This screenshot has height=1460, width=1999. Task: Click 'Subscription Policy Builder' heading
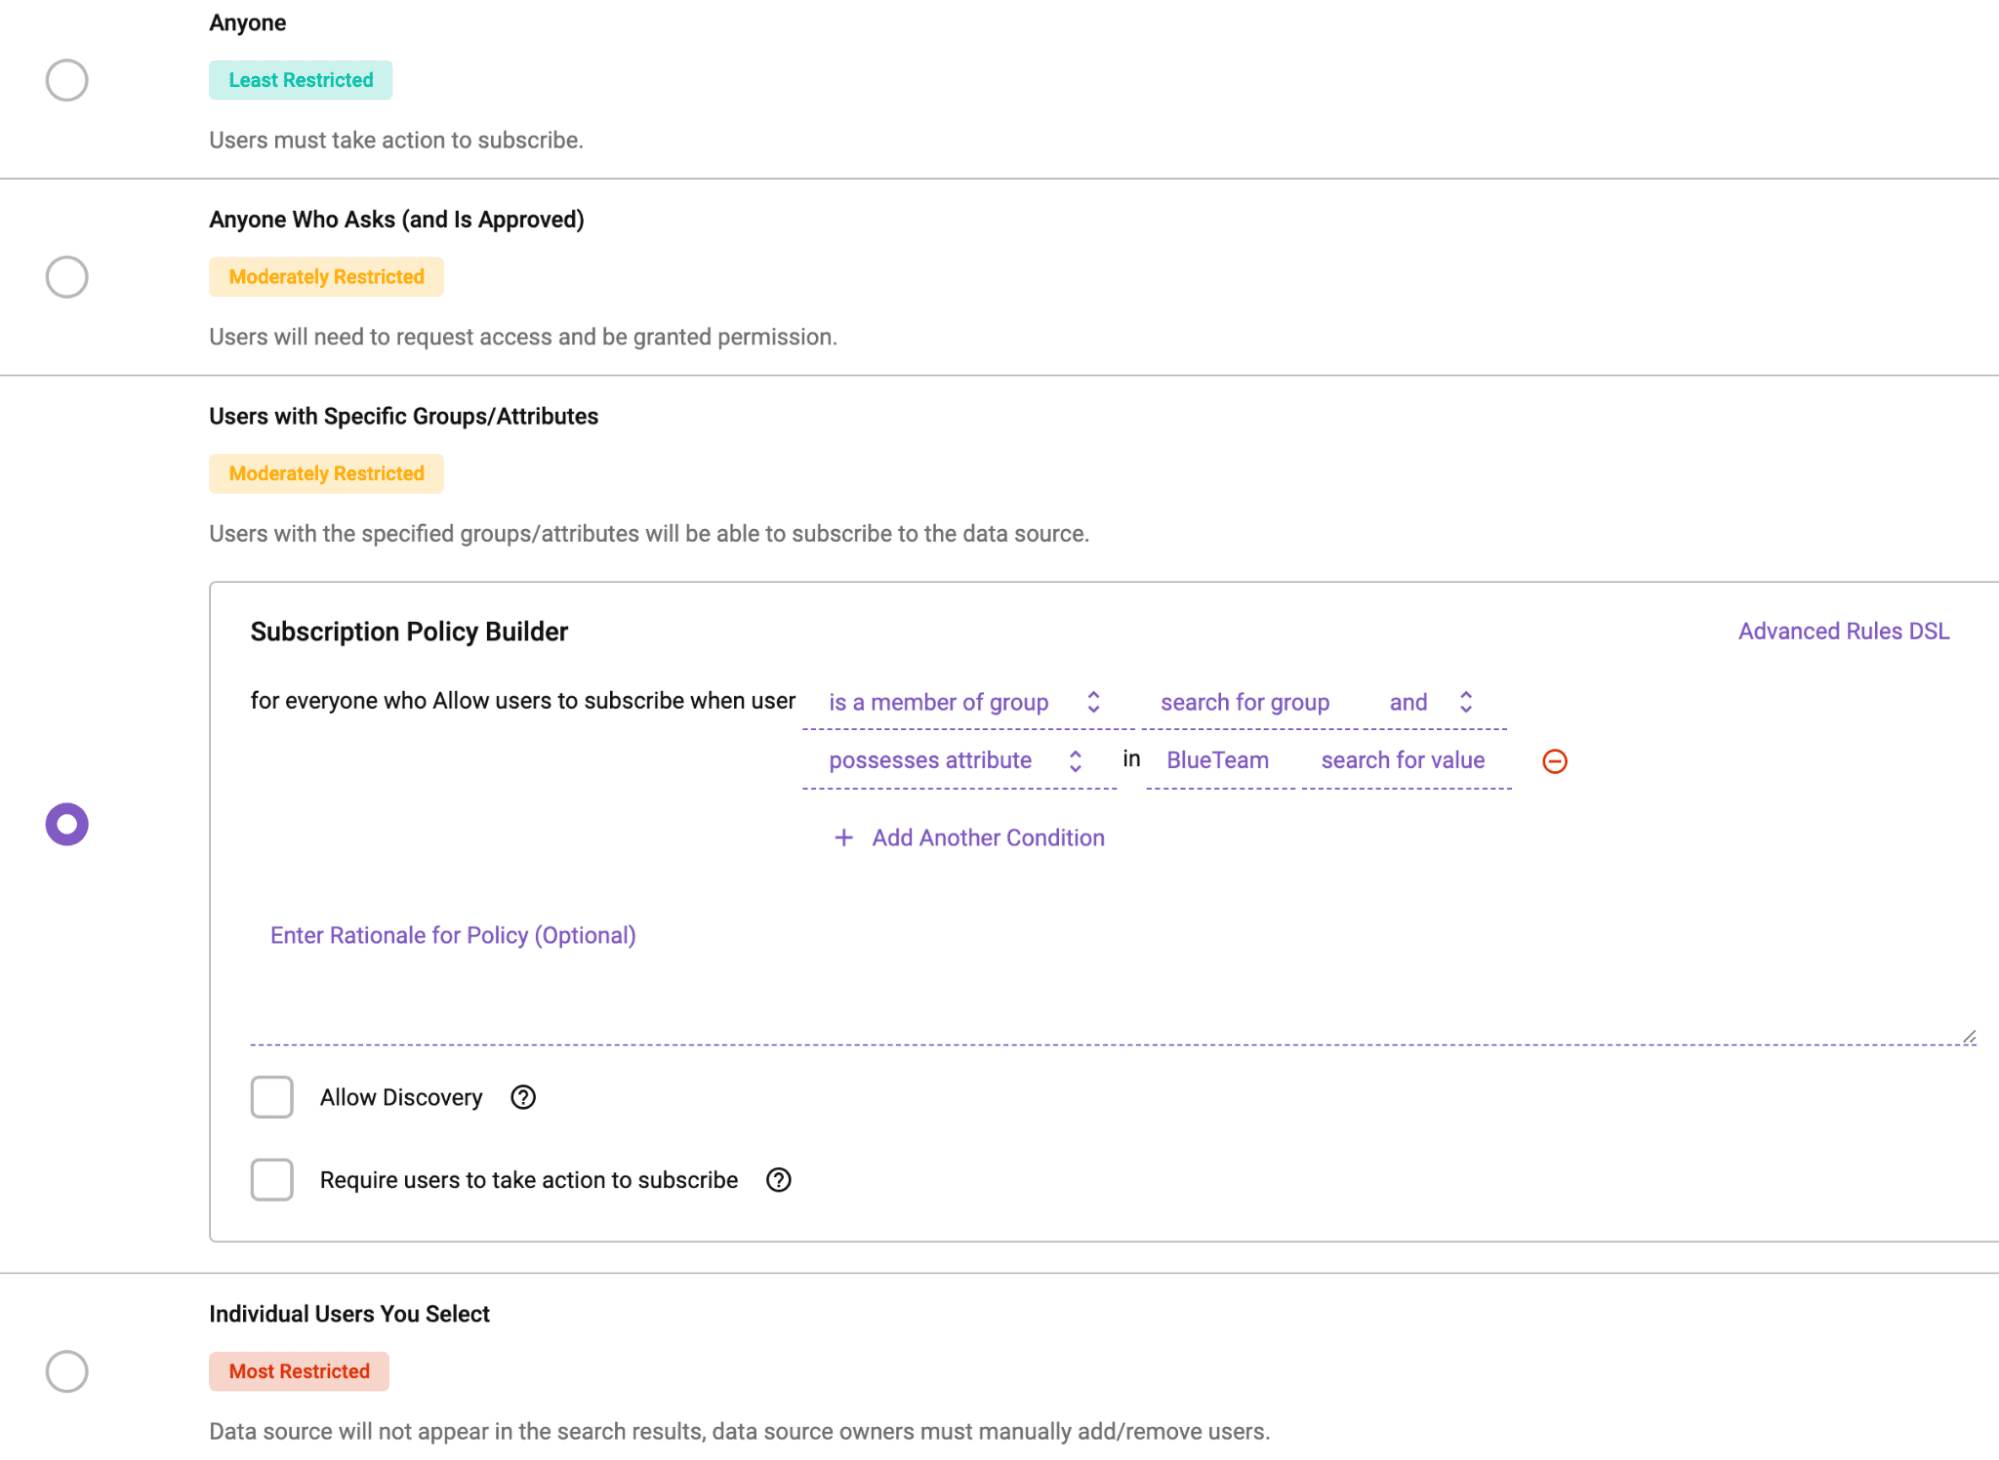(x=409, y=632)
